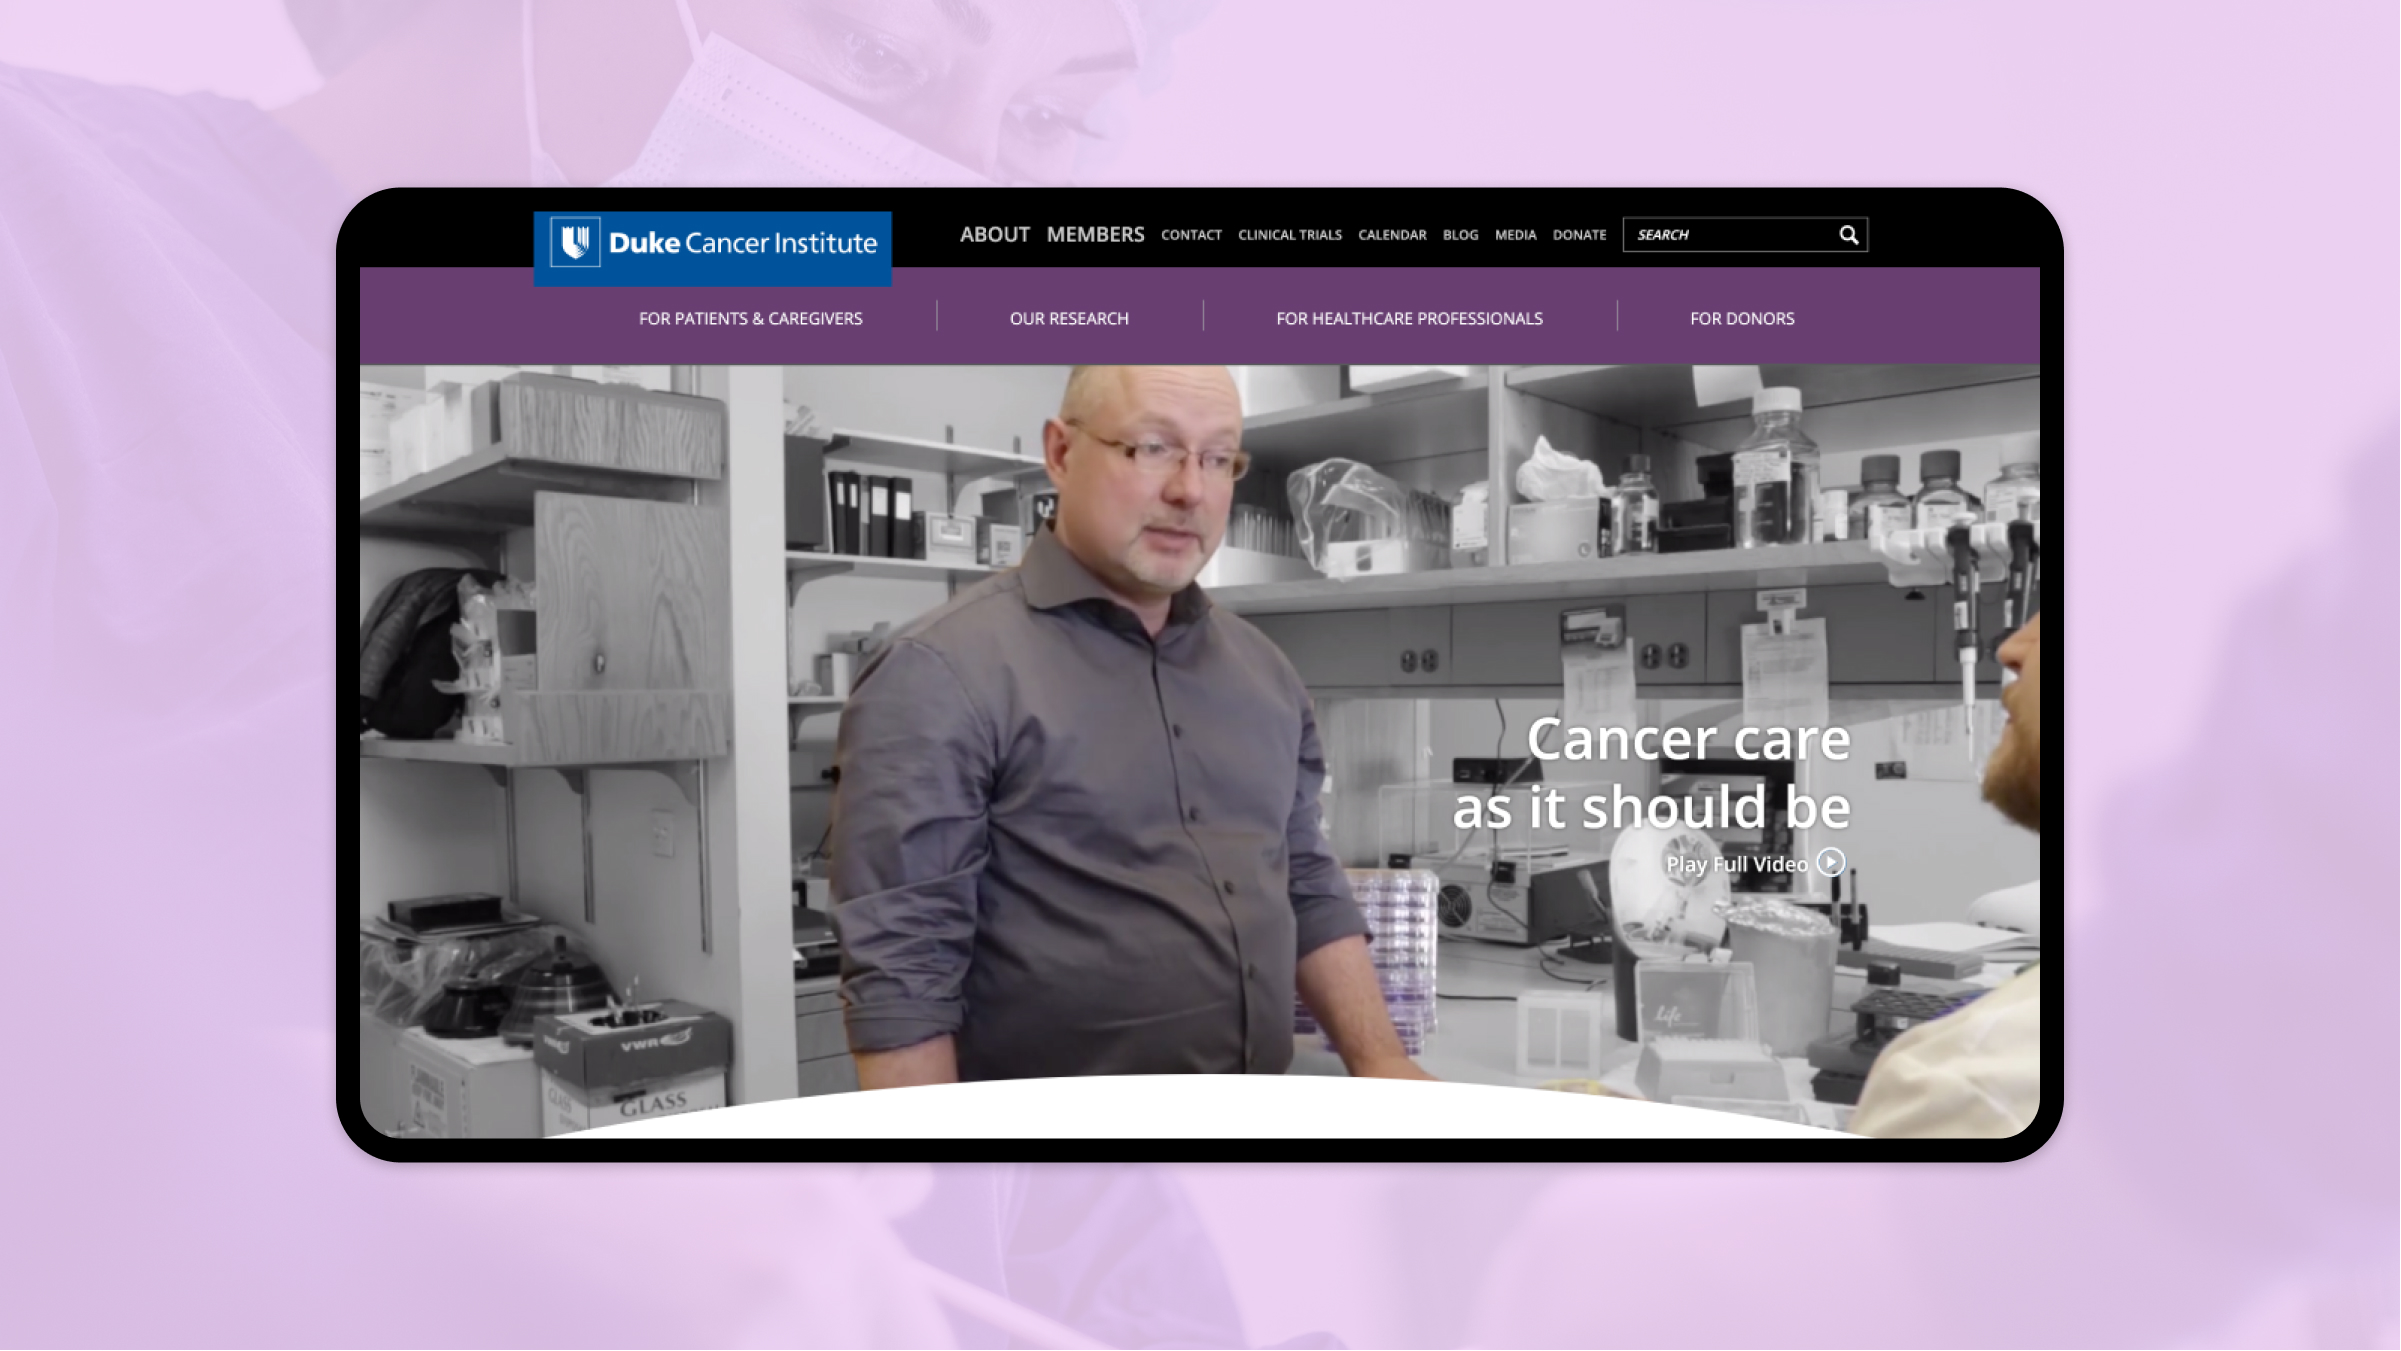
Task: Click the DONATE link
Action: (x=1579, y=234)
